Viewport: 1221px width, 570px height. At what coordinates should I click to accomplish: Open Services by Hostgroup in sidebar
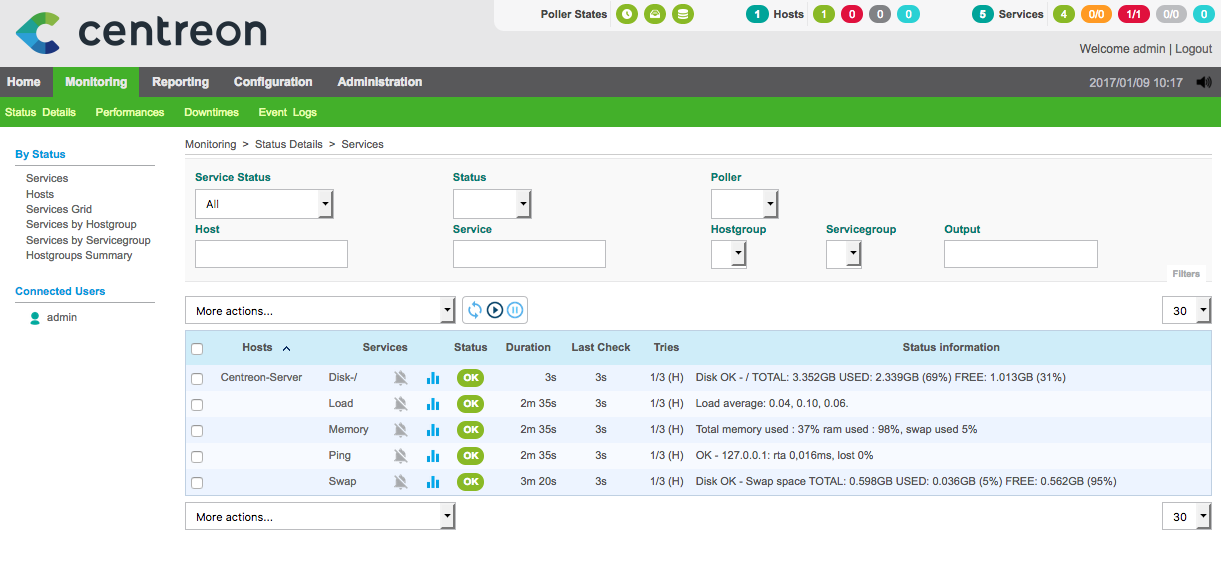coord(81,225)
